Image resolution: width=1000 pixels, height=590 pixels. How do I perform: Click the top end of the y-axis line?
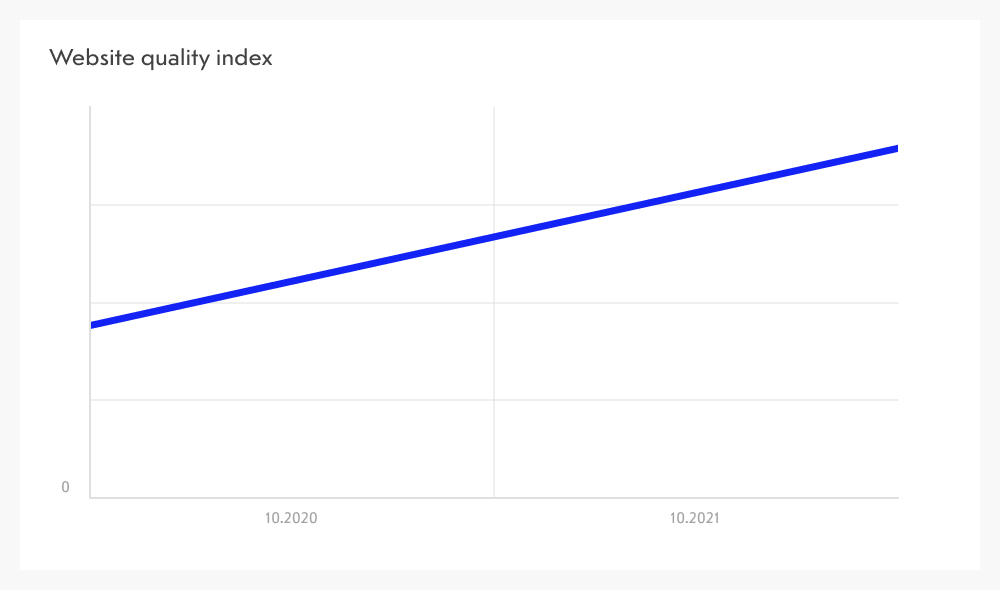(90, 108)
